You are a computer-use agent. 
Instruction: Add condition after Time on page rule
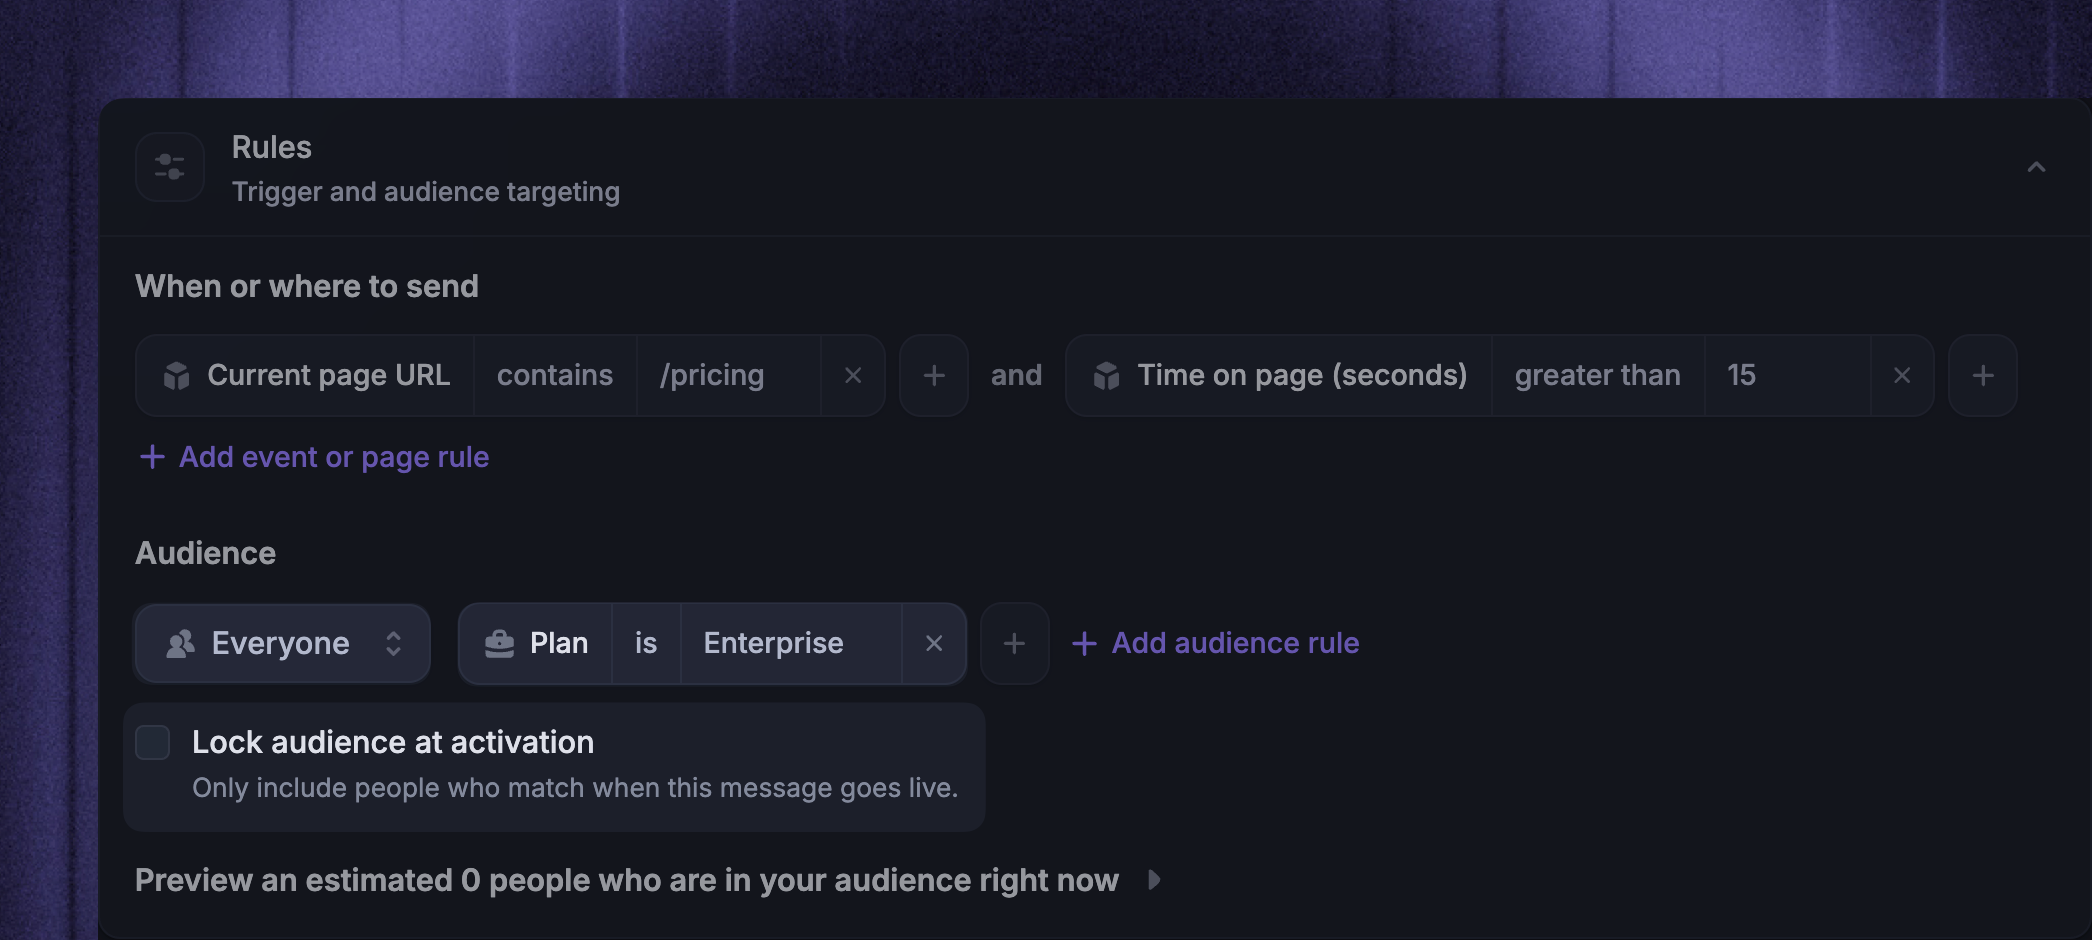[1983, 376]
